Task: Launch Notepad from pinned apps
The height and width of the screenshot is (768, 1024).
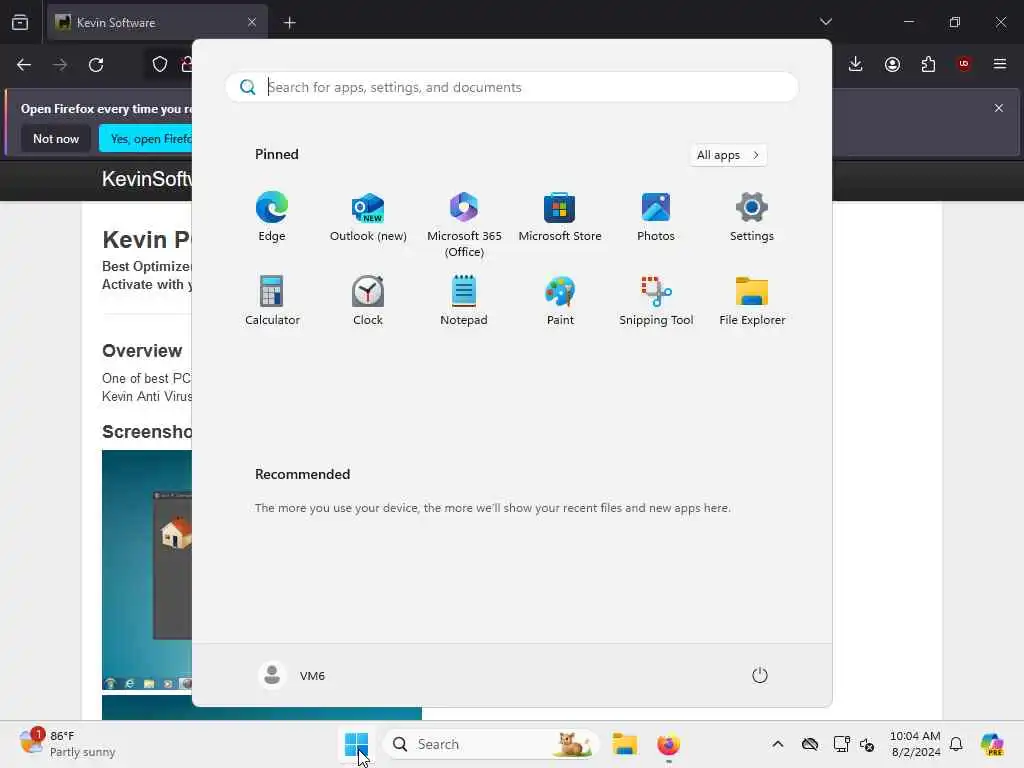Action: click(464, 300)
